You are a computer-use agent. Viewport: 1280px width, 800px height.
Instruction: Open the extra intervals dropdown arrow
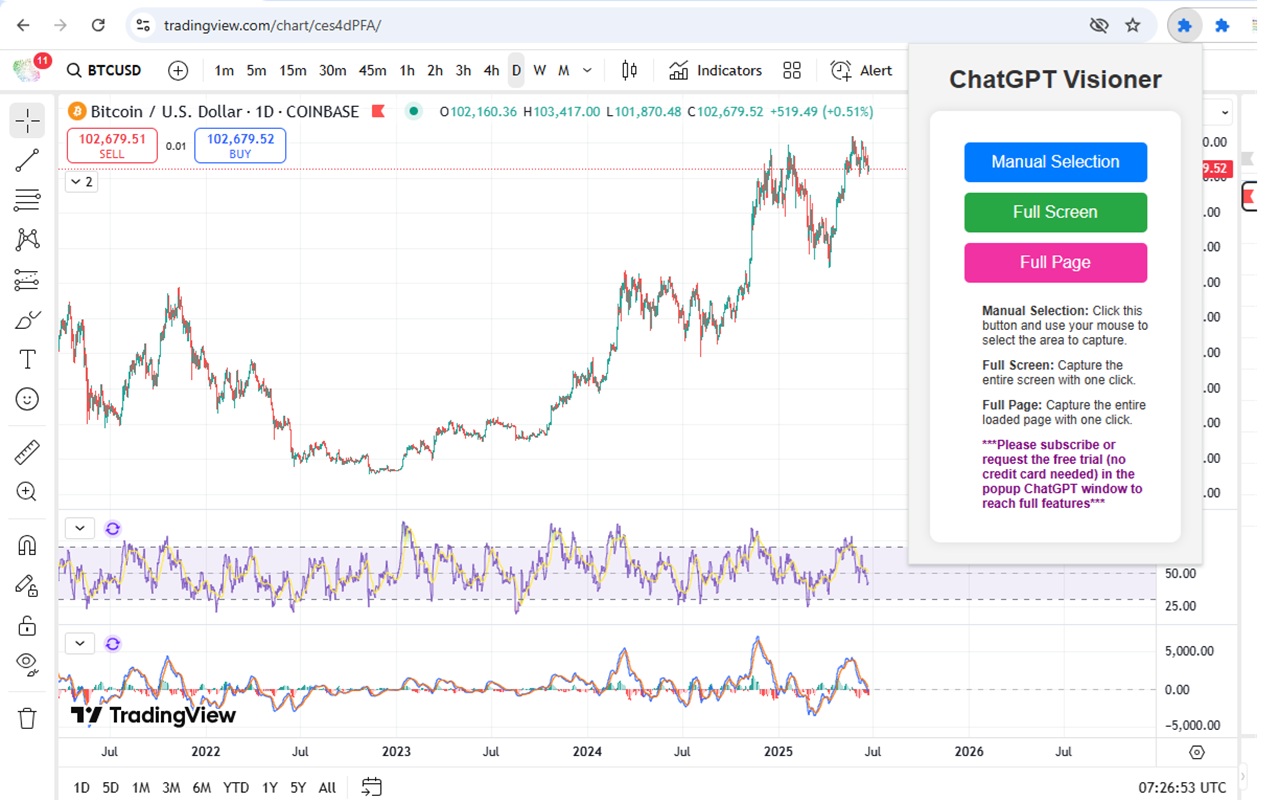pyautogui.click(x=587, y=70)
